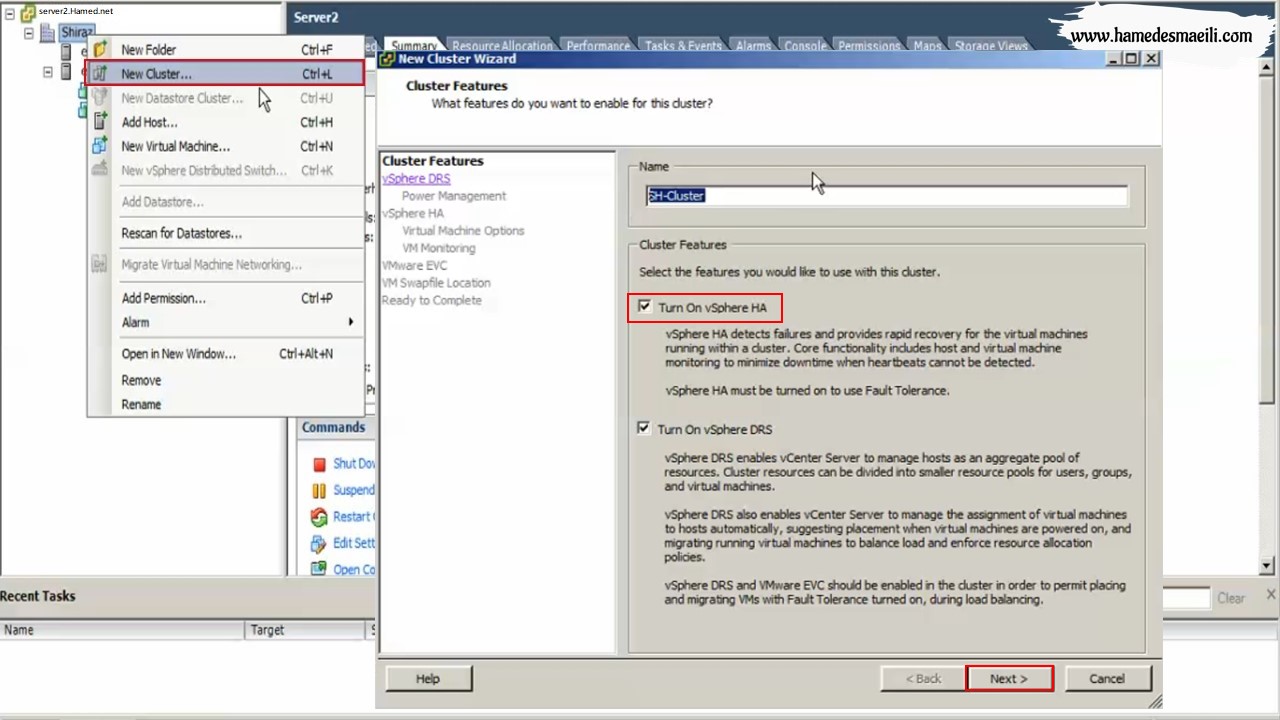The width and height of the screenshot is (1280, 720).
Task: Expand the Alarm submenu arrow
Action: coord(350,322)
